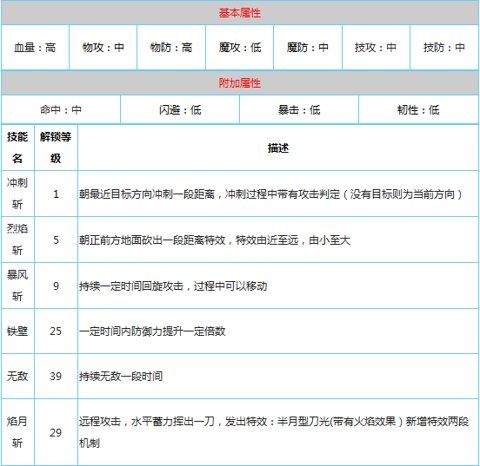Select the 冲刺斩 skill name

point(17,193)
